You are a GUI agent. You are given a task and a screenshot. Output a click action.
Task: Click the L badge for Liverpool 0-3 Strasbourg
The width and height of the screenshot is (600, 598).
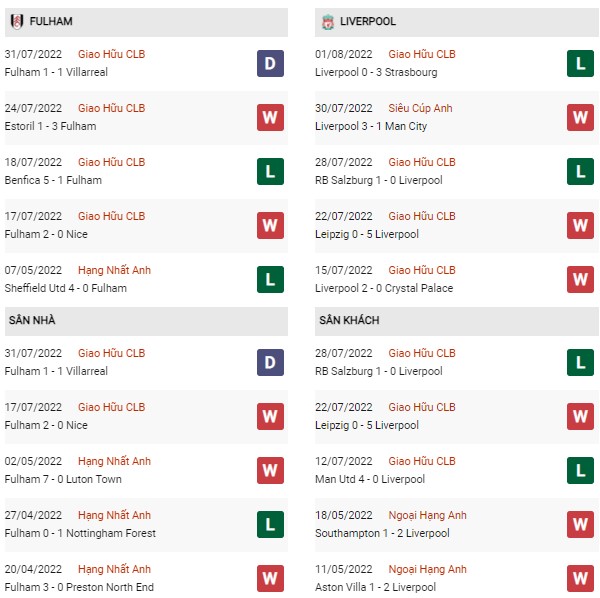click(x=580, y=64)
